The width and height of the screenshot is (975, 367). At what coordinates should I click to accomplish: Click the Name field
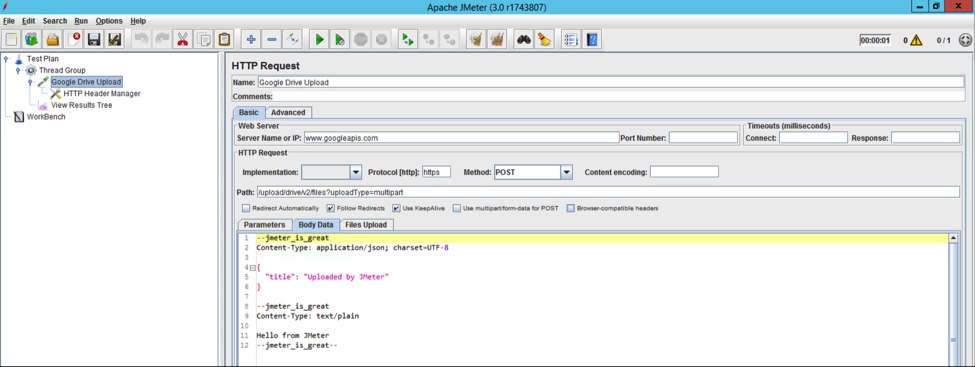[610, 82]
